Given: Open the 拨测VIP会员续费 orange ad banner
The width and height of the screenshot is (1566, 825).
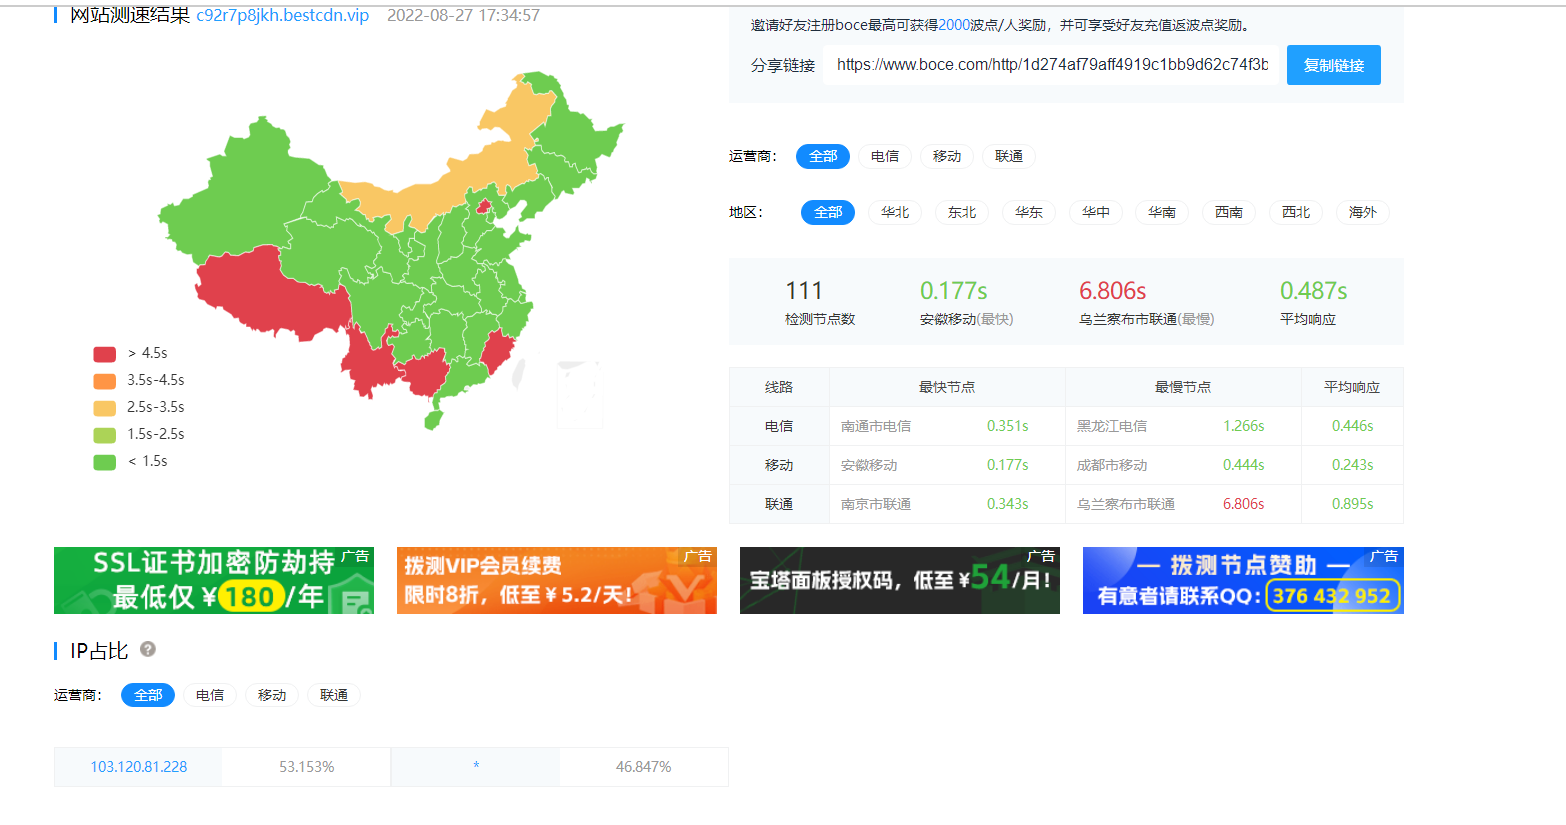Looking at the screenshot, I should 556,580.
